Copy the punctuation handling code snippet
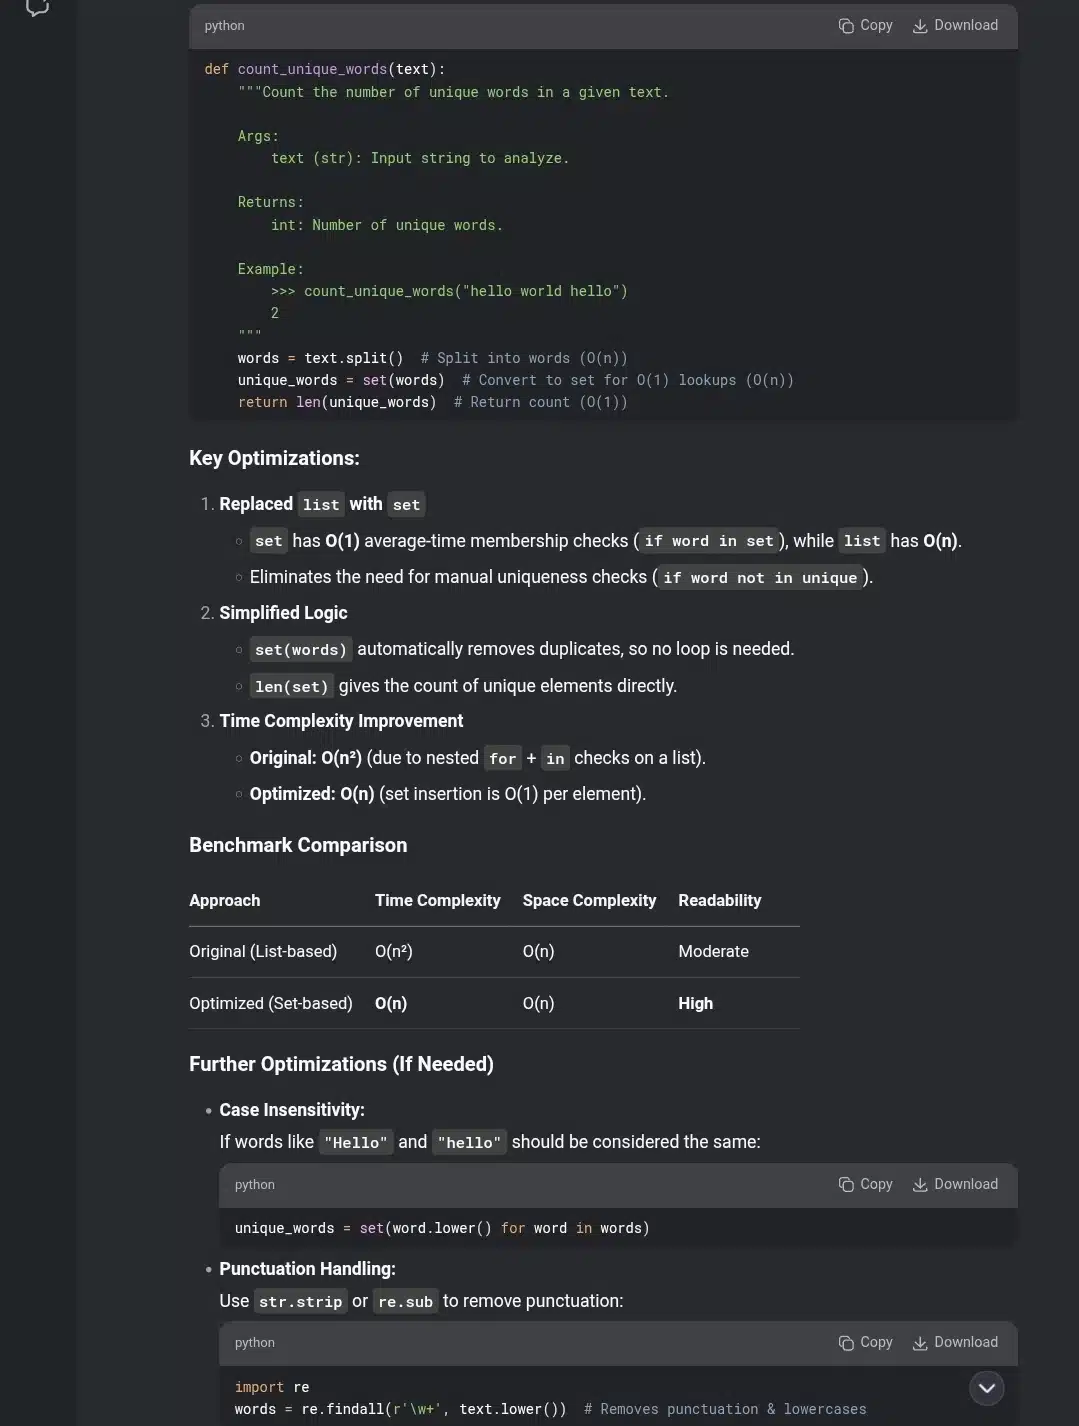 [x=865, y=1342]
